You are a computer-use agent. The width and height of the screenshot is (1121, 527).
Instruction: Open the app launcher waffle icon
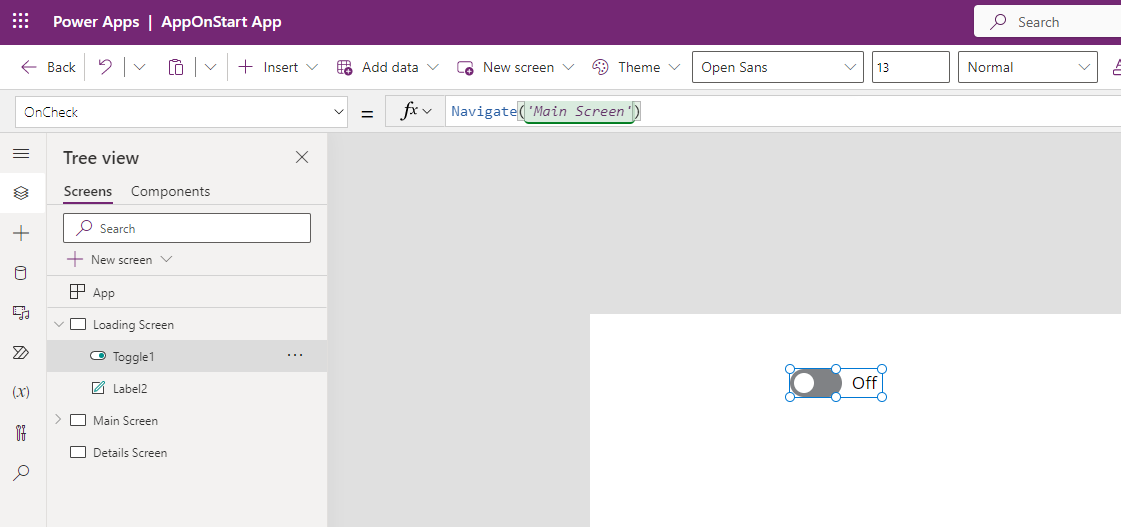[21, 21]
